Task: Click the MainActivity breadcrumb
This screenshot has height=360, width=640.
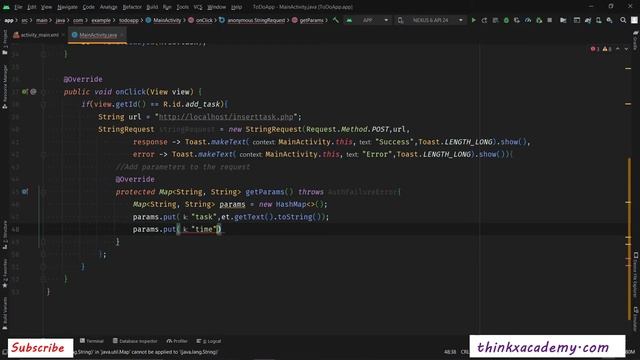Action: pos(163,20)
